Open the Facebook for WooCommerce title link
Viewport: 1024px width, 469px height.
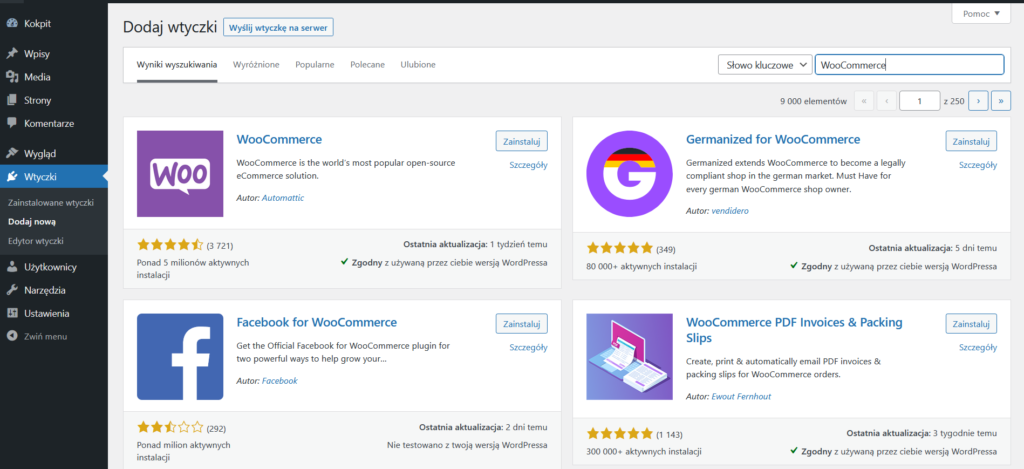pyautogui.click(x=317, y=323)
